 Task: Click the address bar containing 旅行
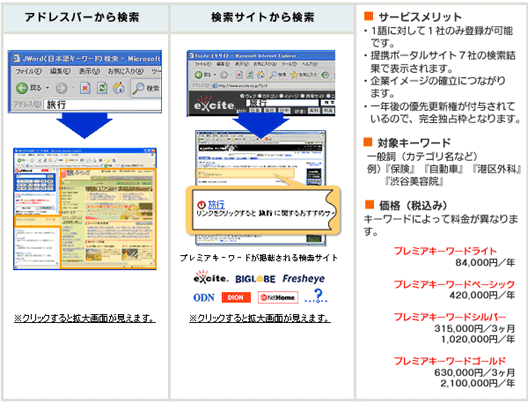(x=103, y=105)
